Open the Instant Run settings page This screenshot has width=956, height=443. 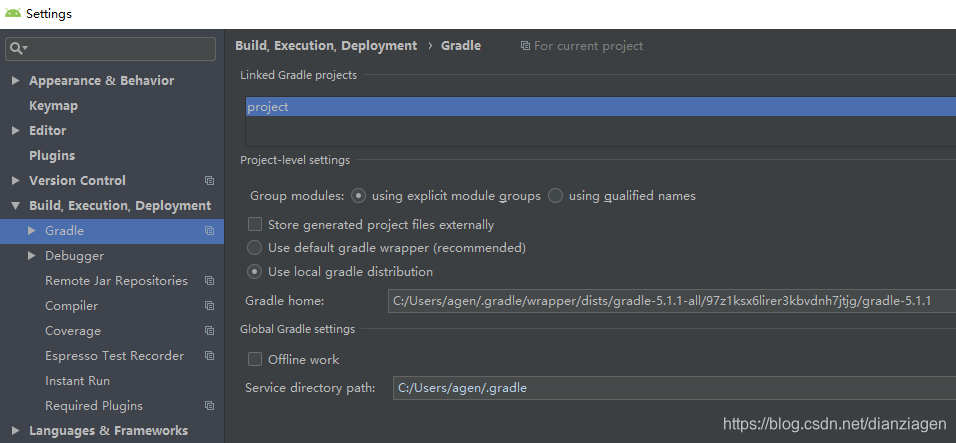tap(77, 381)
